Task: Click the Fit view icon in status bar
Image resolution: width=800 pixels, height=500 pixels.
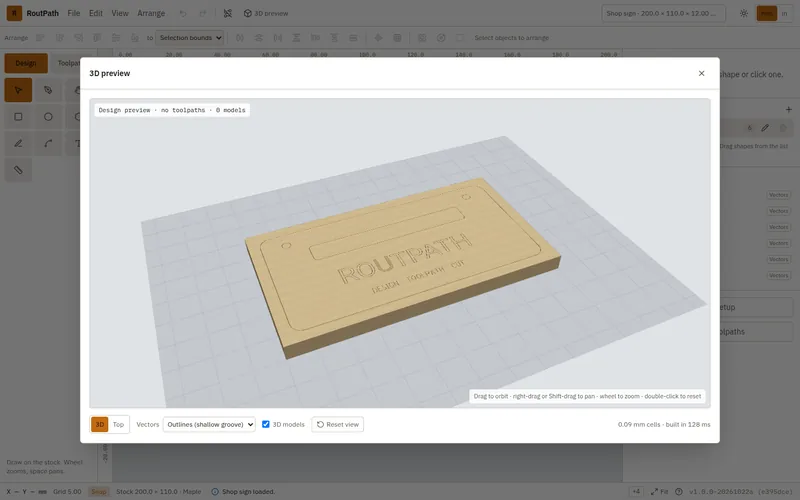Action: point(660,492)
